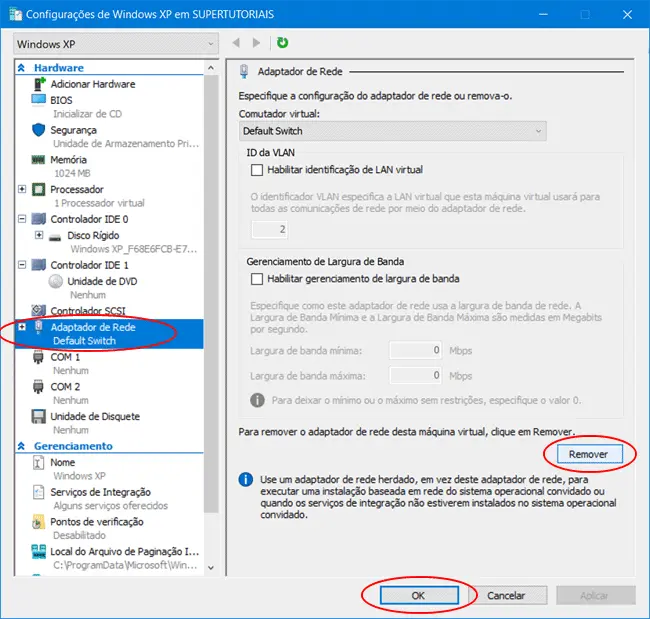Click the BIOS monitor icon

tap(39, 100)
